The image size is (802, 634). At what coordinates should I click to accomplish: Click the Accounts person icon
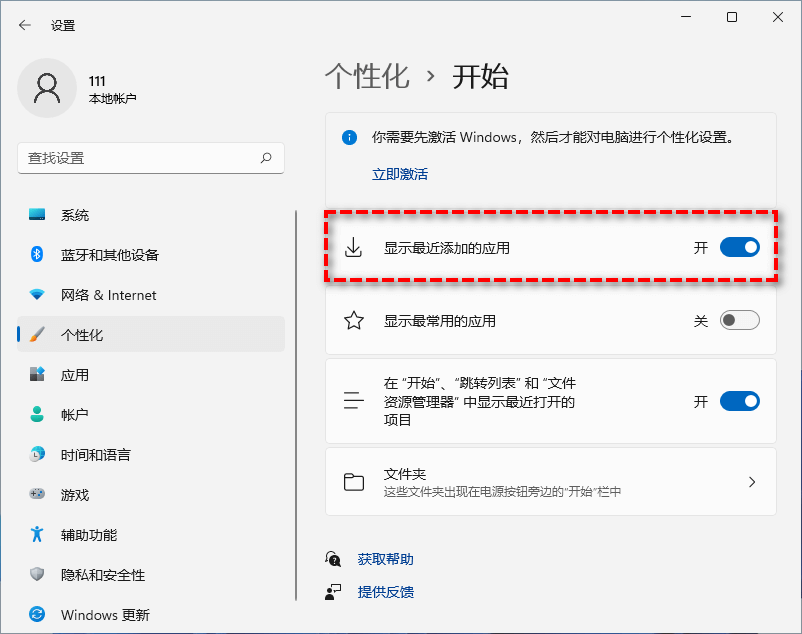pyautogui.click(x=37, y=414)
